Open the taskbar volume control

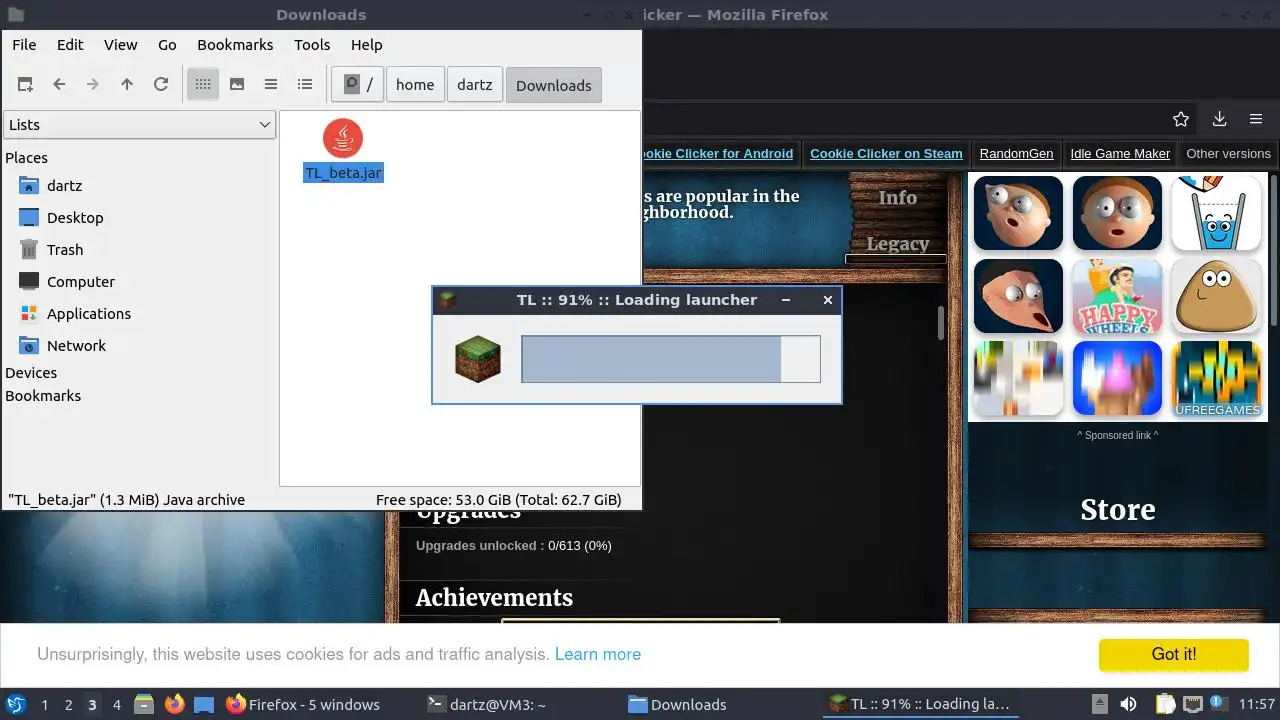tap(1128, 704)
